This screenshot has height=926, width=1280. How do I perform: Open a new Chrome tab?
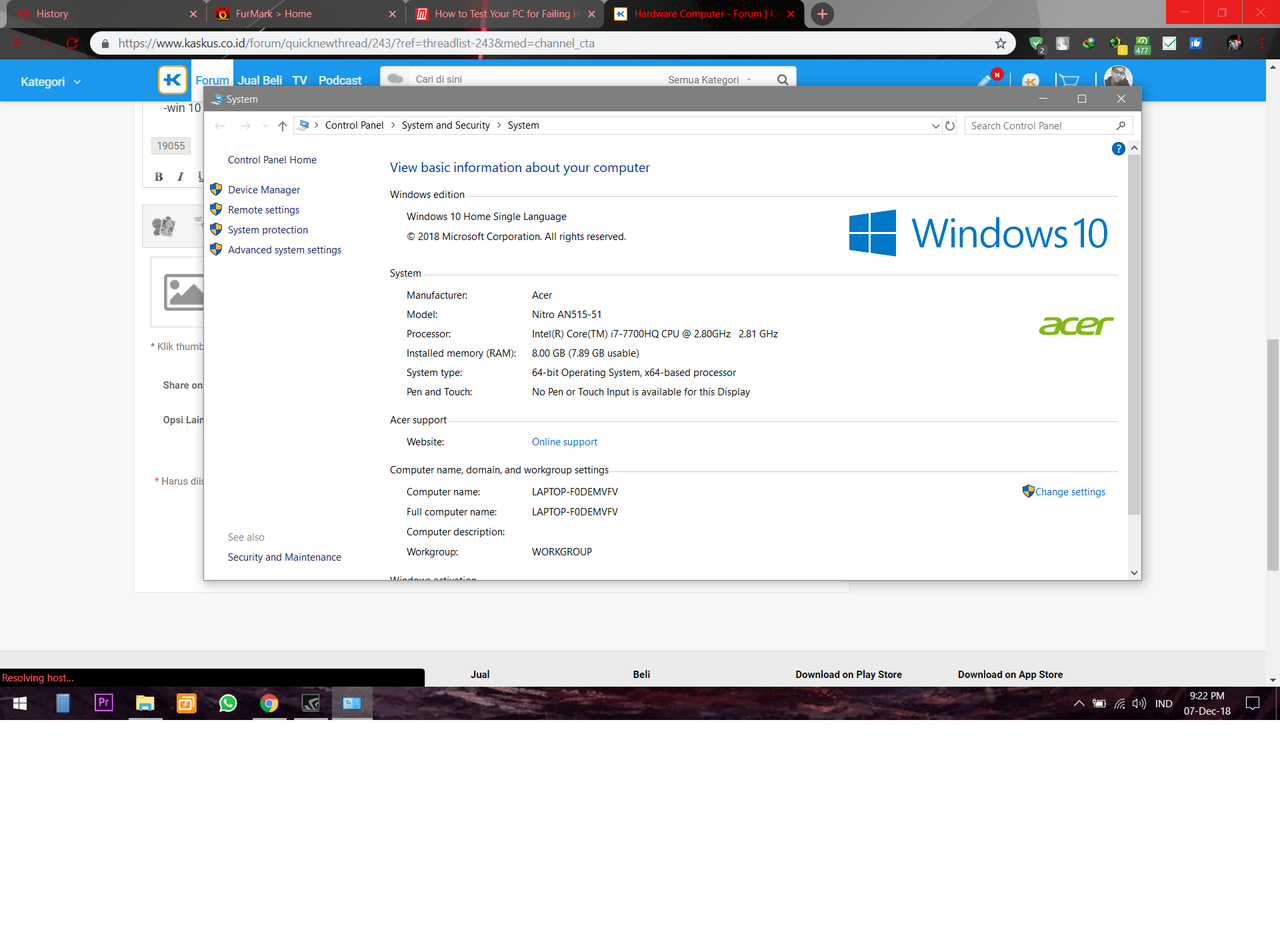tap(822, 14)
